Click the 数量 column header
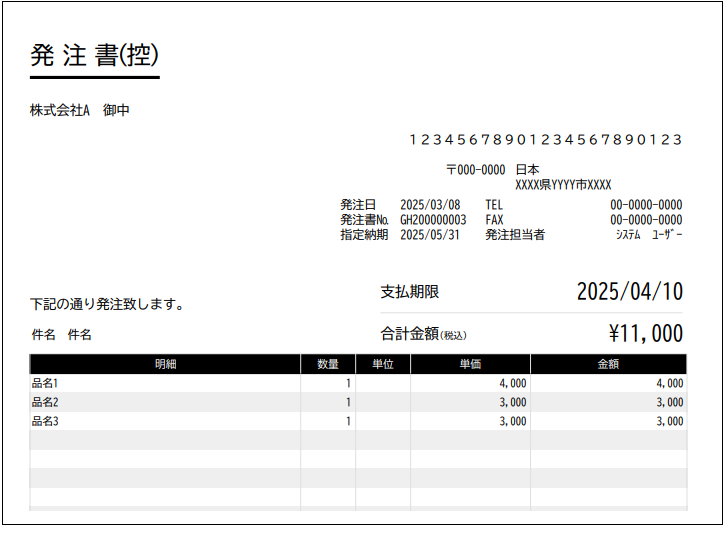The height and width of the screenshot is (542, 725). click(x=328, y=364)
